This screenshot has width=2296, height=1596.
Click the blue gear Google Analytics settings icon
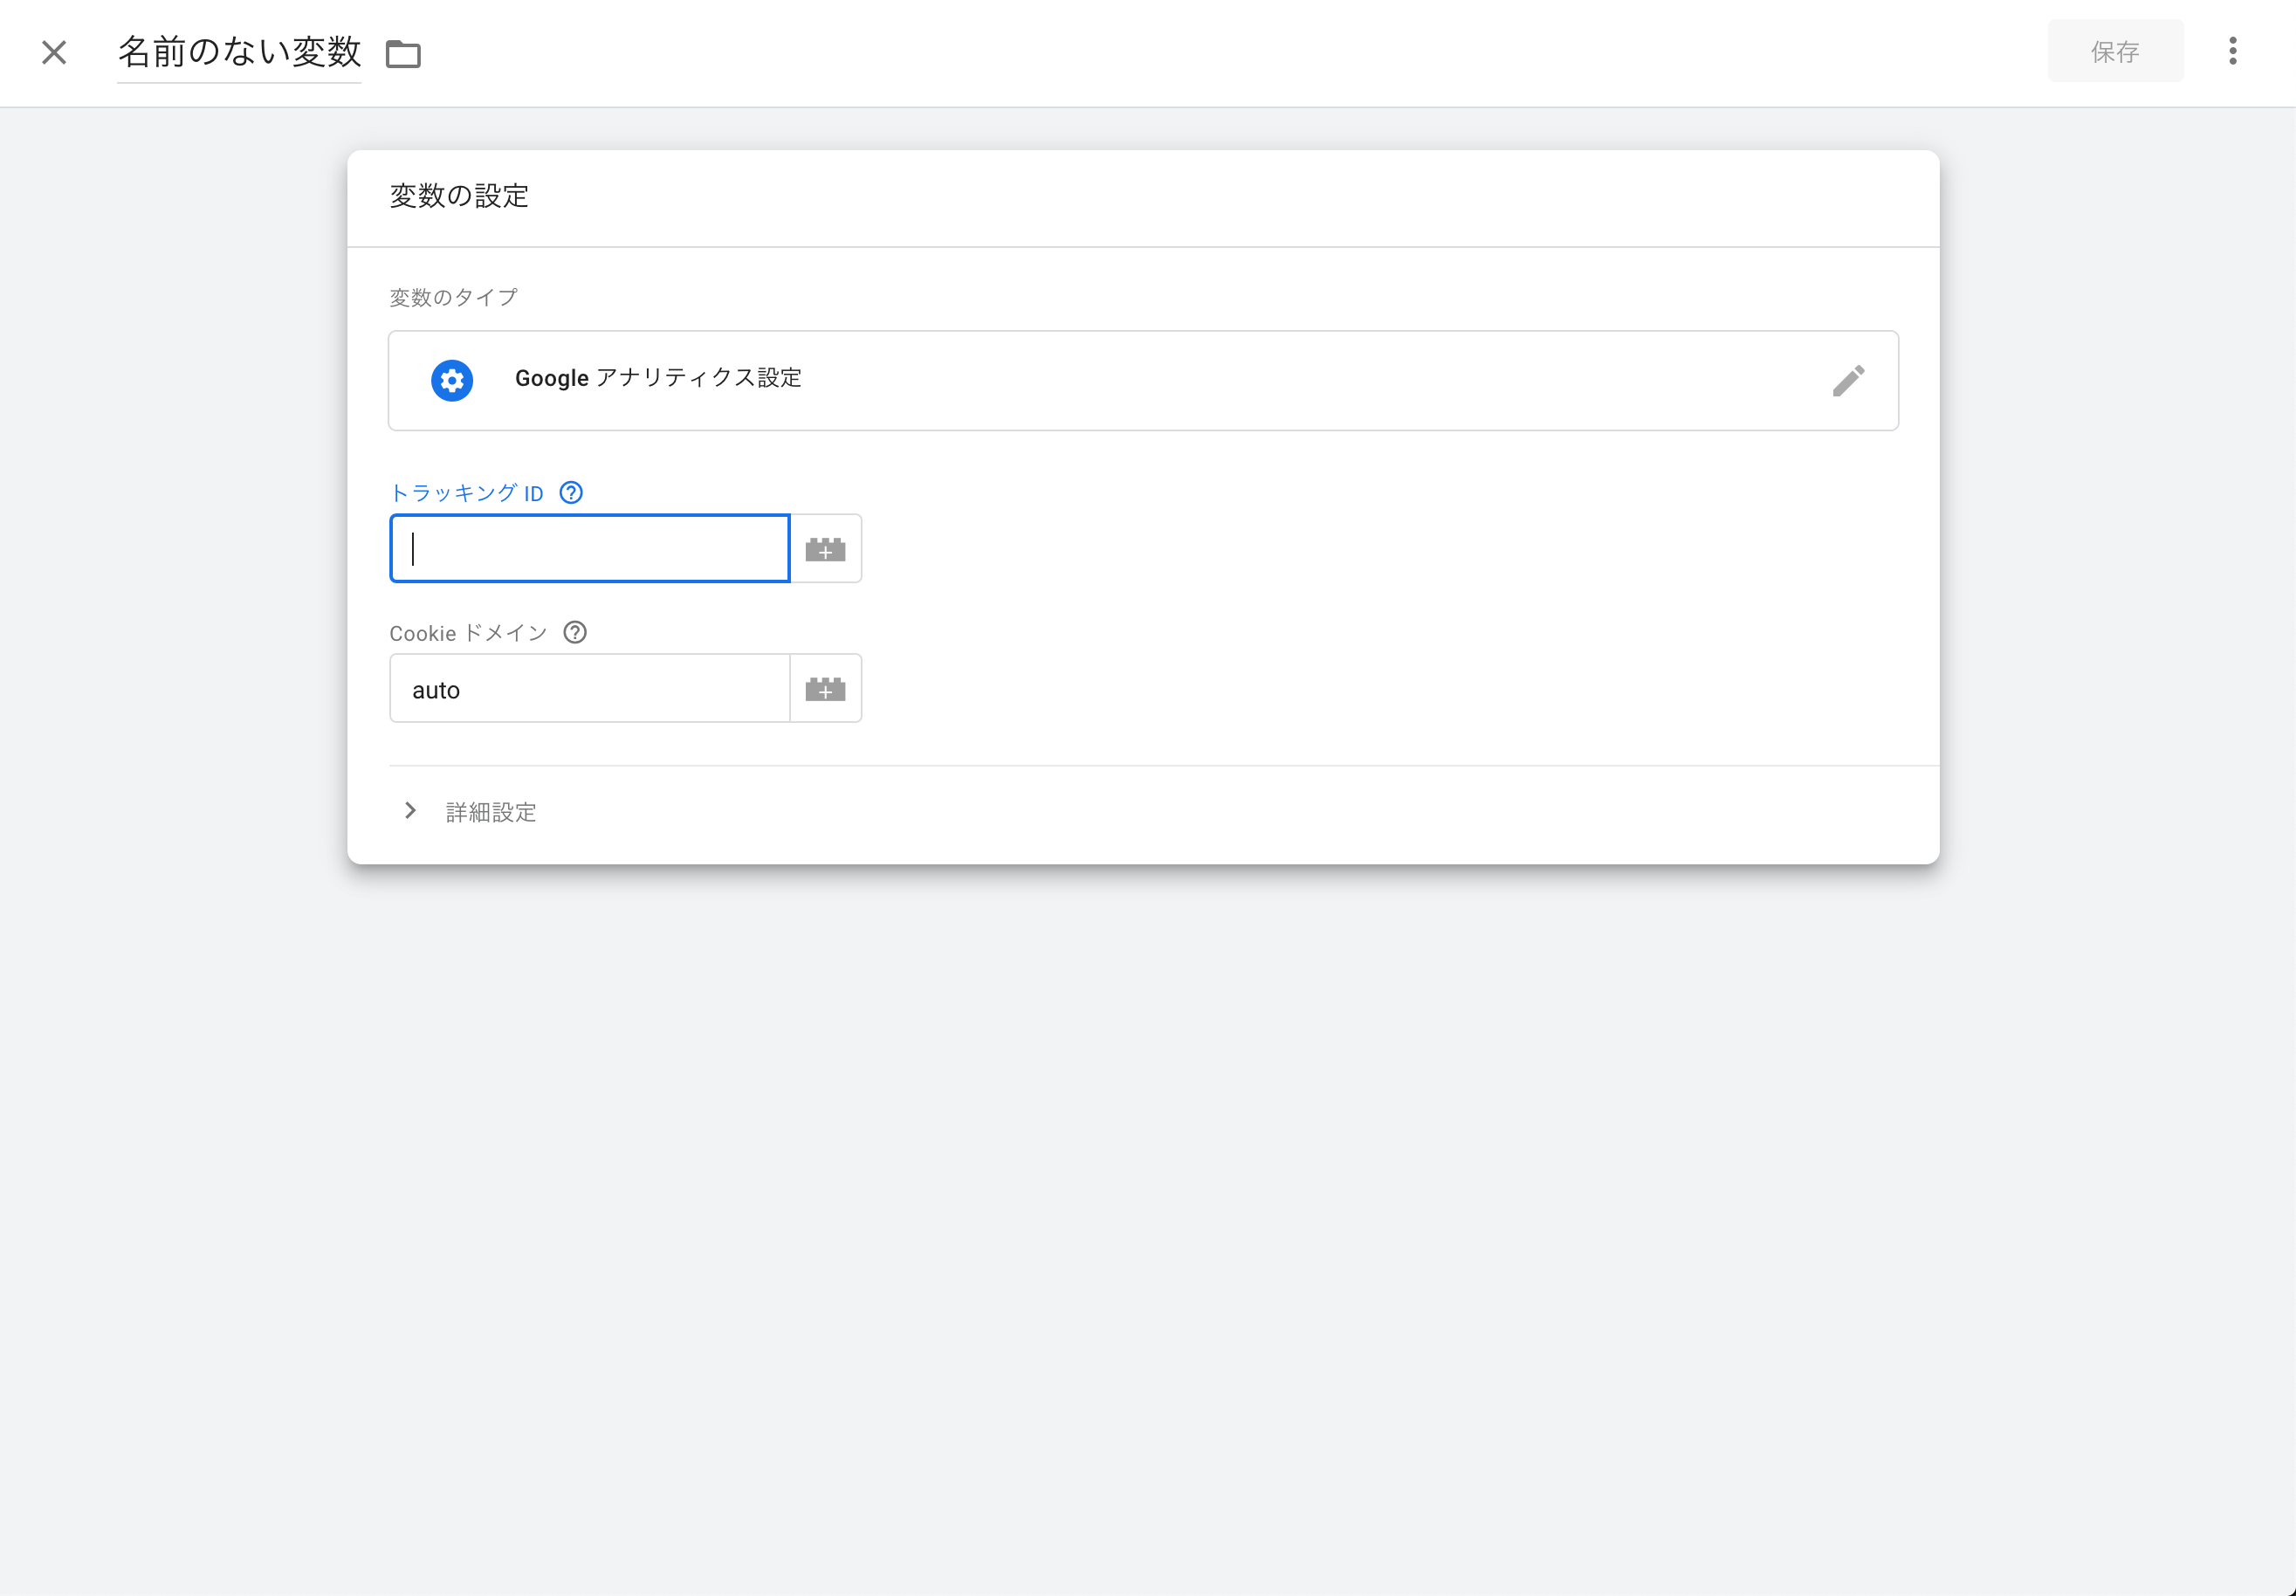click(452, 380)
